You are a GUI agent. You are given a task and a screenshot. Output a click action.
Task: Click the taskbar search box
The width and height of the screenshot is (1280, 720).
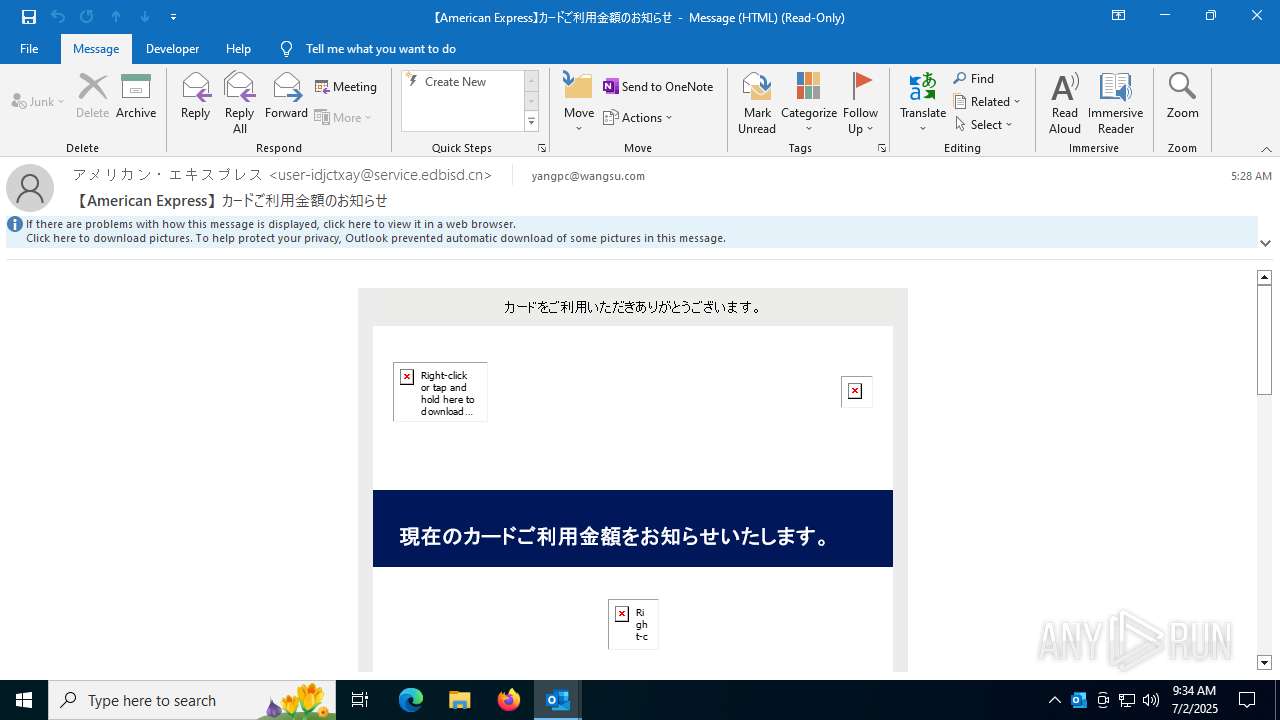[x=192, y=700]
